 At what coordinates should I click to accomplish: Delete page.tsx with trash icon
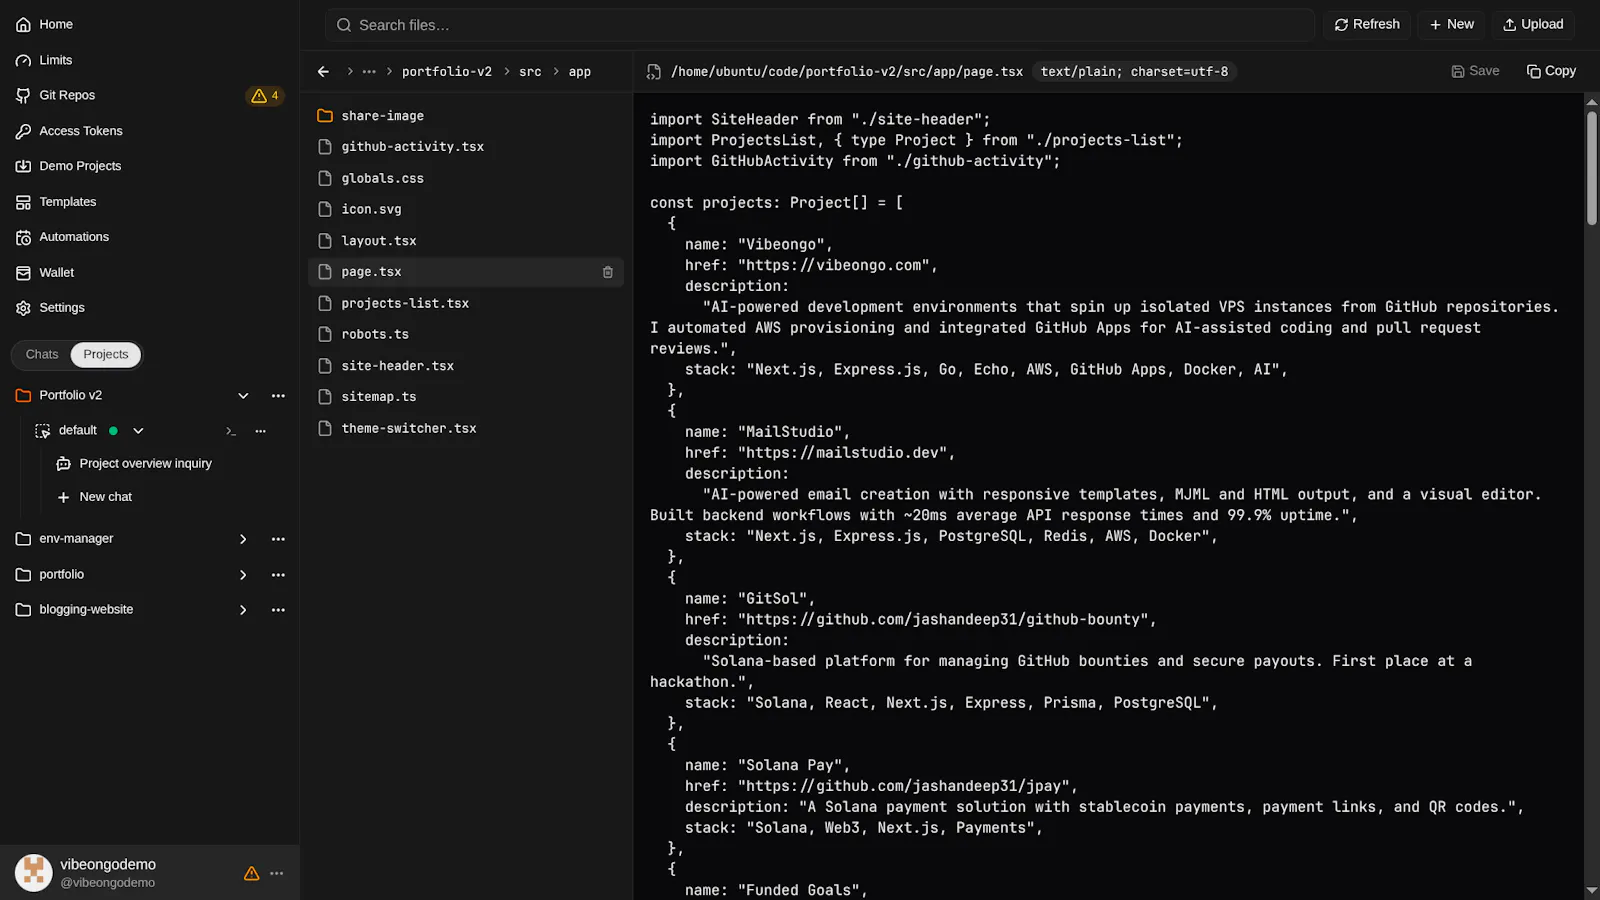tap(608, 272)
